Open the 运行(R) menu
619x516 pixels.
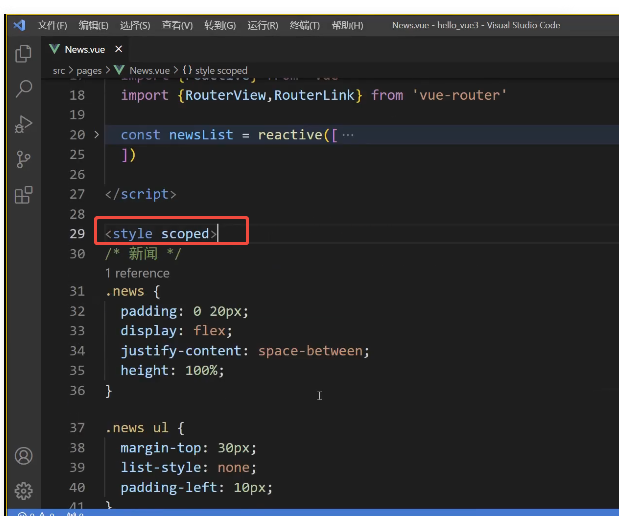click(x=263, y=26)
